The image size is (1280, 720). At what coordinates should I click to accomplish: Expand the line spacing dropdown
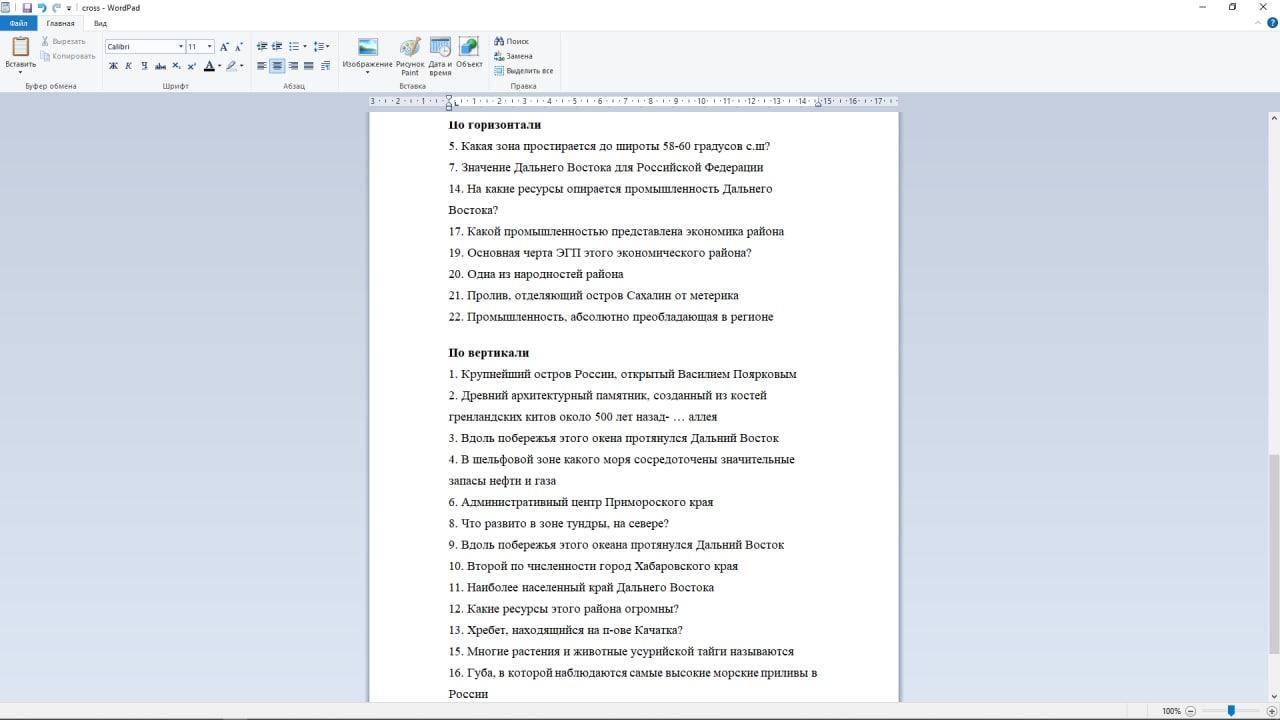(321, 47)
